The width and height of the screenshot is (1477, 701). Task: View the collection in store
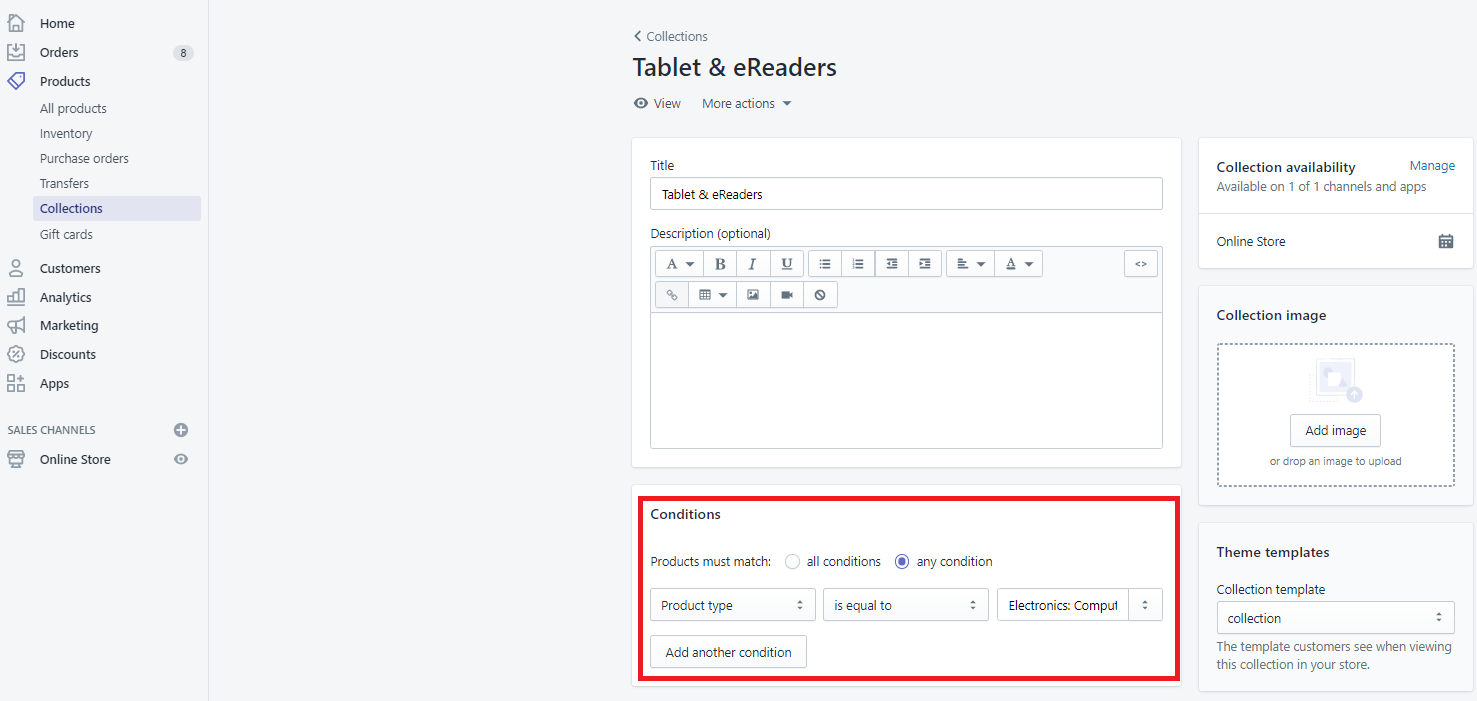point(657,103)
